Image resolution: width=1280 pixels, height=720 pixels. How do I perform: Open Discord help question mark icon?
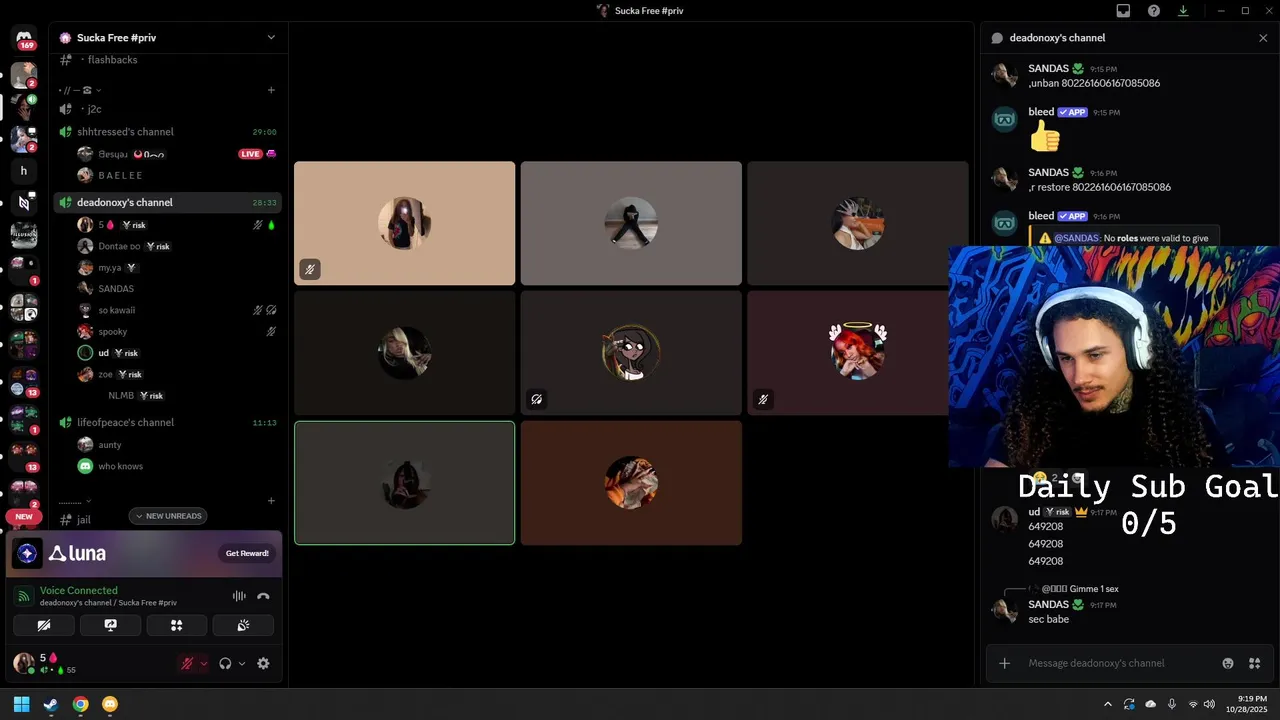tap(1154, 11)
